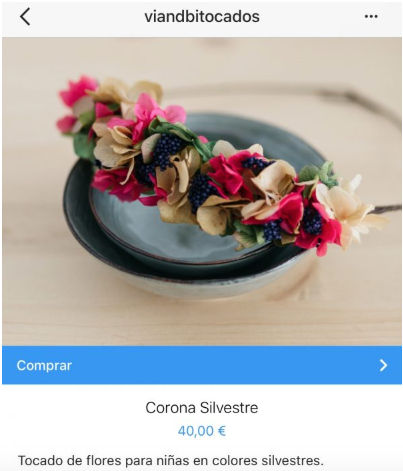Tap the viandbitocados profile name

pos(202,17)
